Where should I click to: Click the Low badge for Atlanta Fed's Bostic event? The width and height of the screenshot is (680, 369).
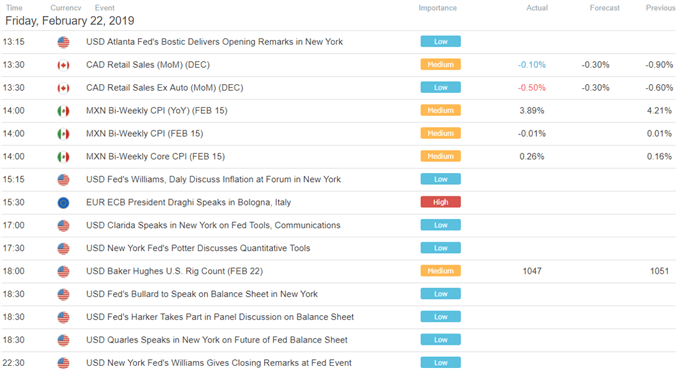point(441,42)
